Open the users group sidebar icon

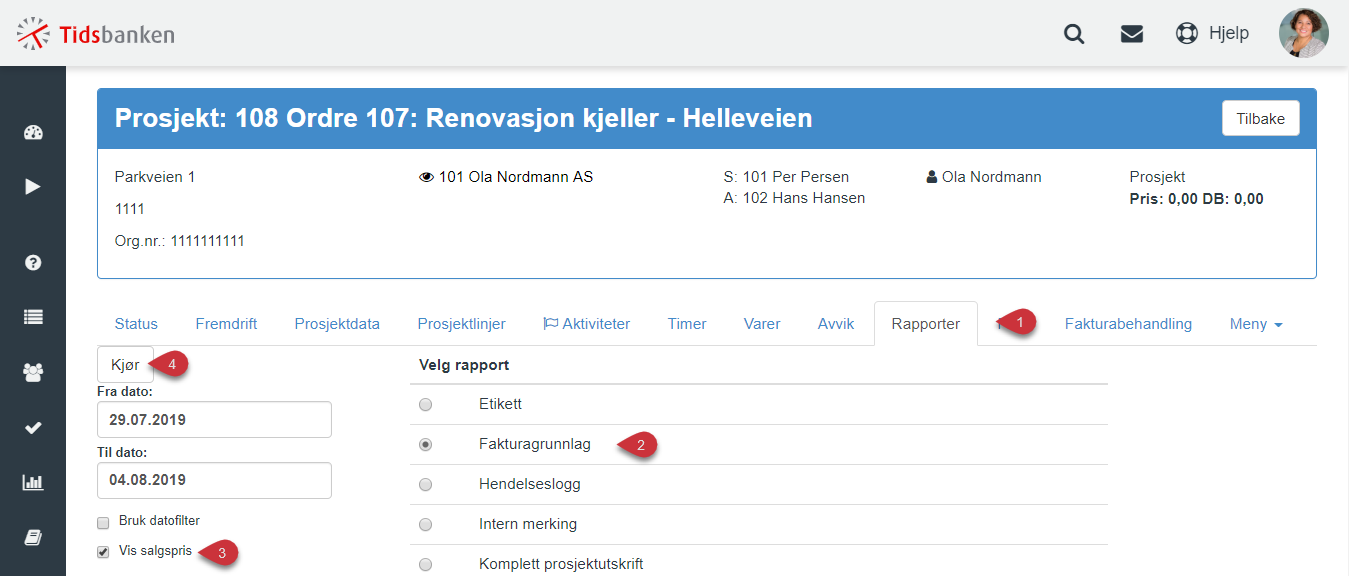pos(33,372)
